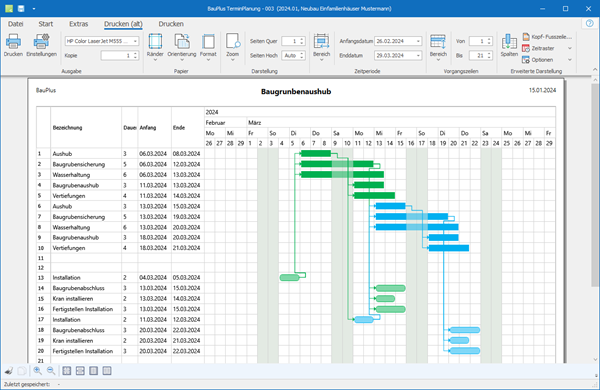
Task: Open the help question mark icon
Action: click(589, 24)
